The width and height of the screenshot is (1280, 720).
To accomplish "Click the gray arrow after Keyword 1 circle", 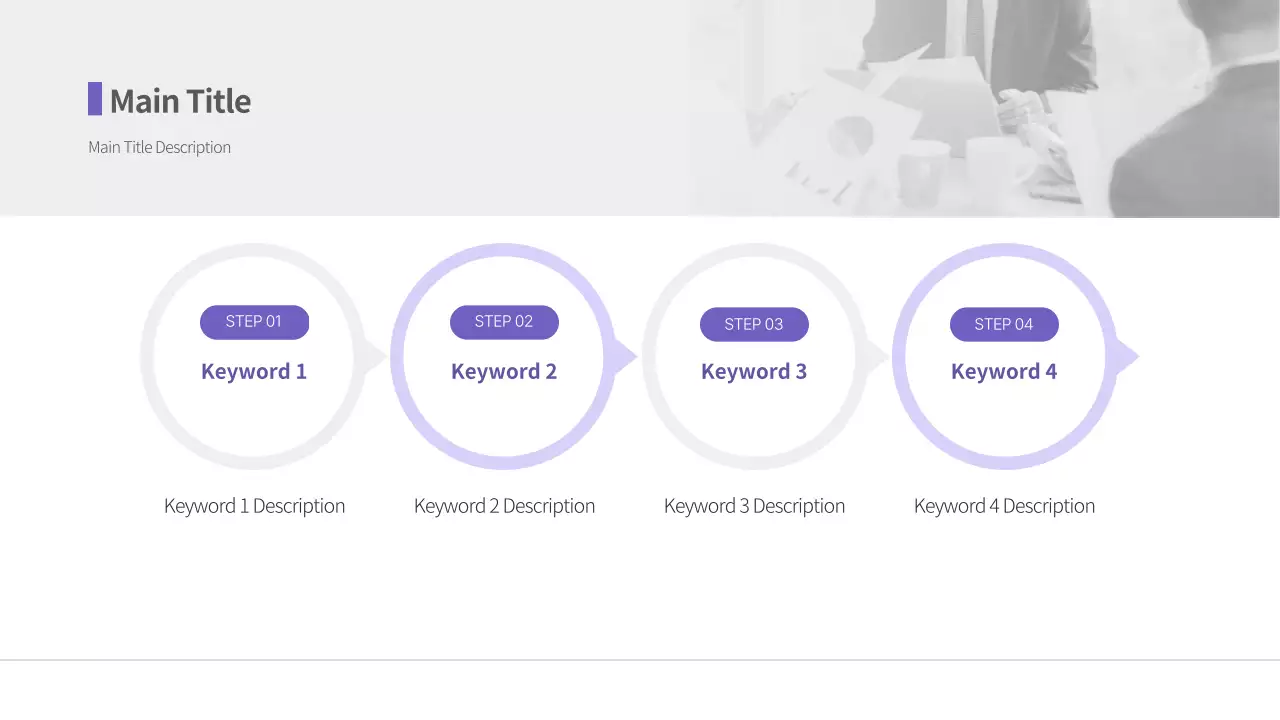I will click(x=375, y=356).
